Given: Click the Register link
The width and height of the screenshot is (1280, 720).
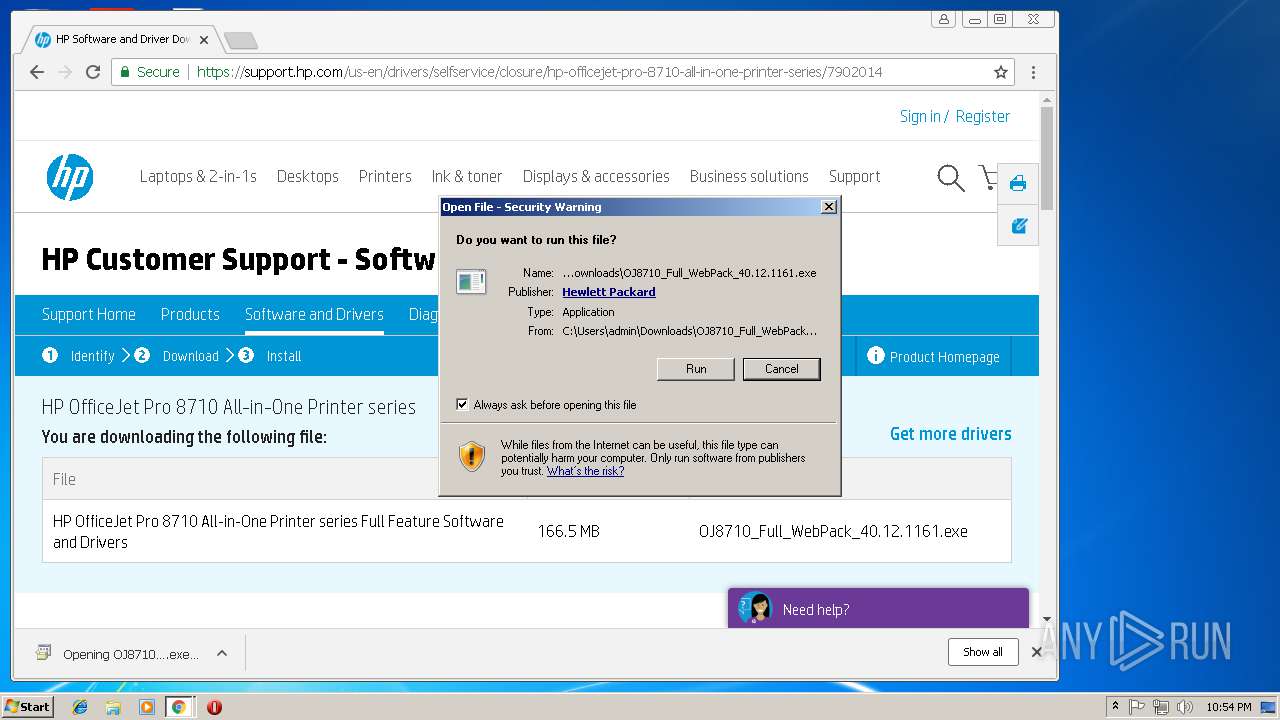Looking at the screenshot, I should tap(983, 116).
